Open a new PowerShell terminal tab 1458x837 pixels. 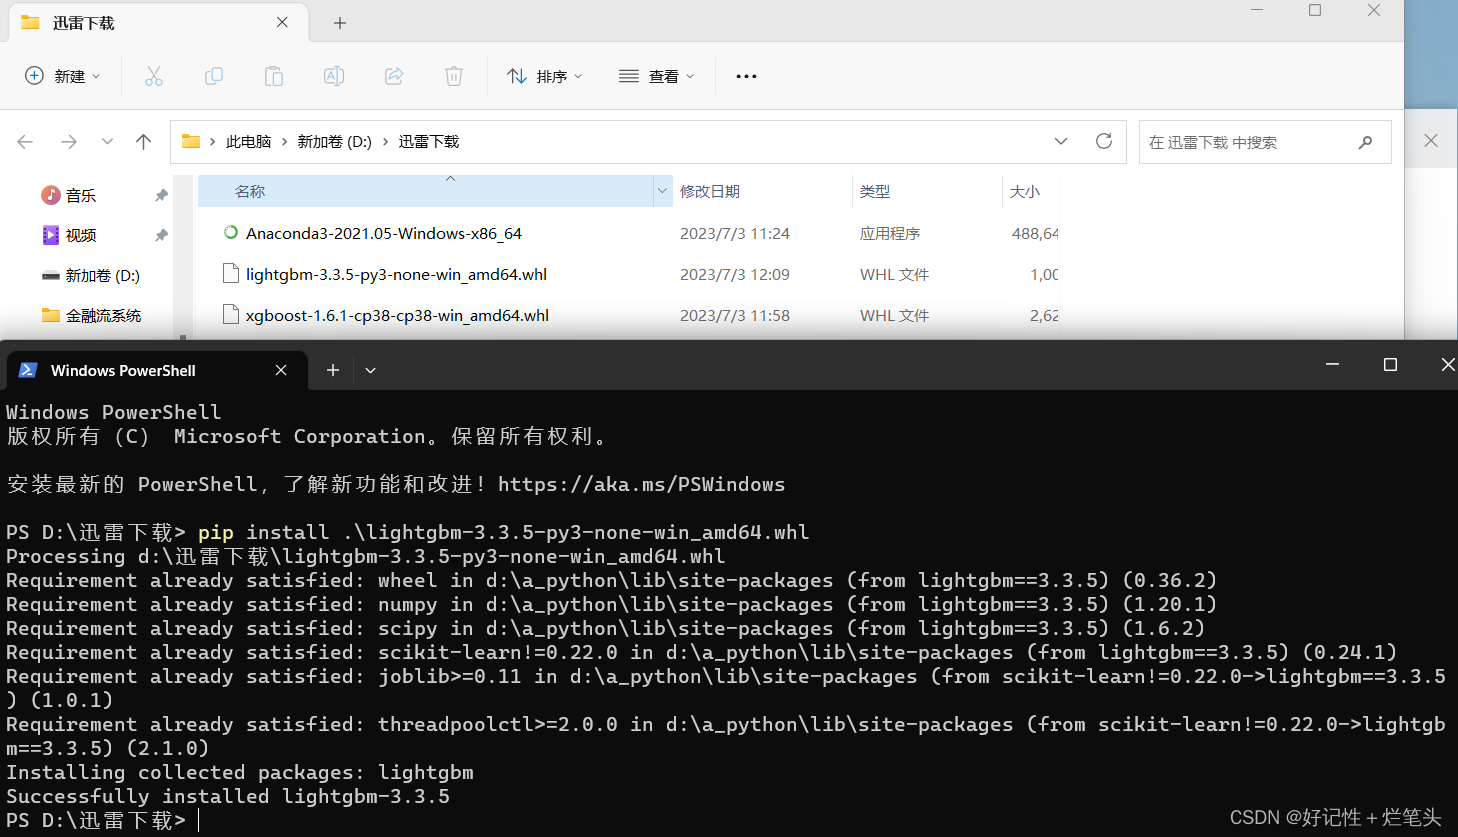click(333, 370)
